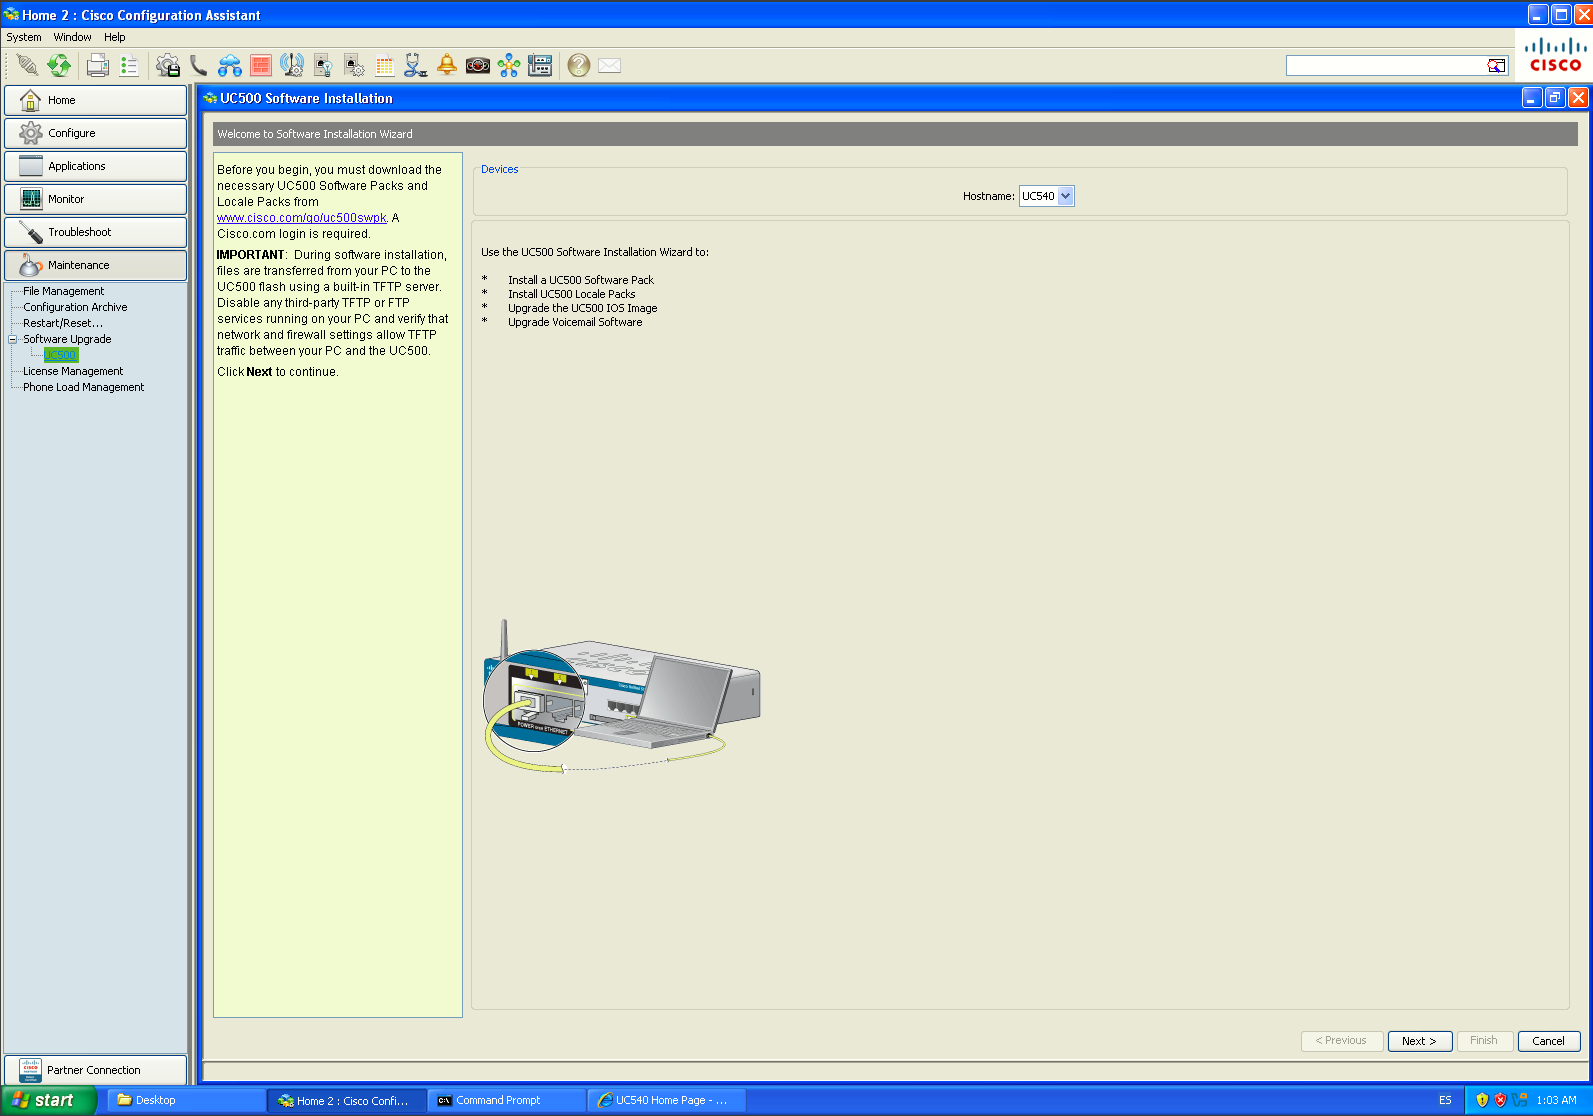The height and width of the screenshot is (1116, 1593).
Task: Click the Cancel button
Action: coord(1548,1041)
